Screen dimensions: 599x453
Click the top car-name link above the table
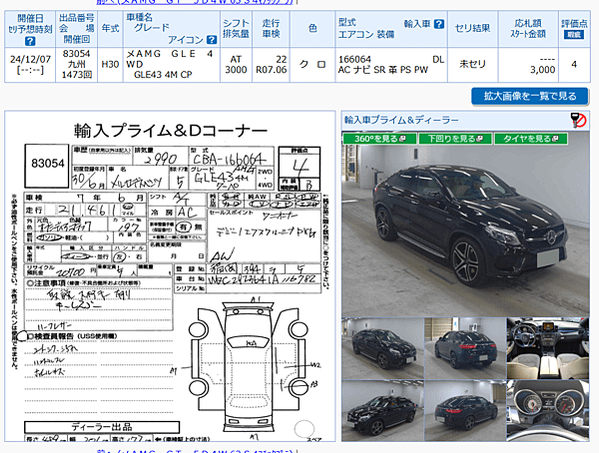pos(195,2)
